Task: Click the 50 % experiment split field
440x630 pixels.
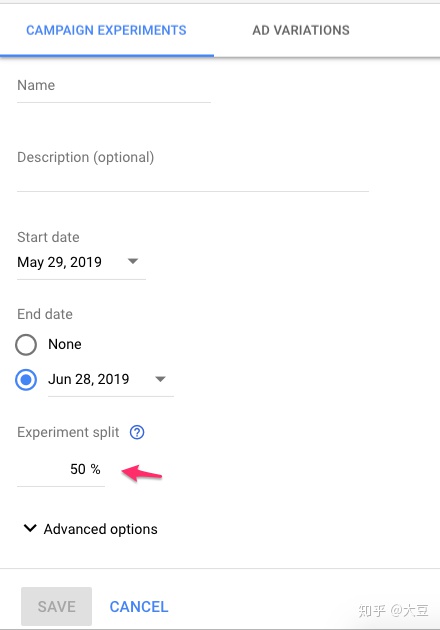Action: (61, 470)
